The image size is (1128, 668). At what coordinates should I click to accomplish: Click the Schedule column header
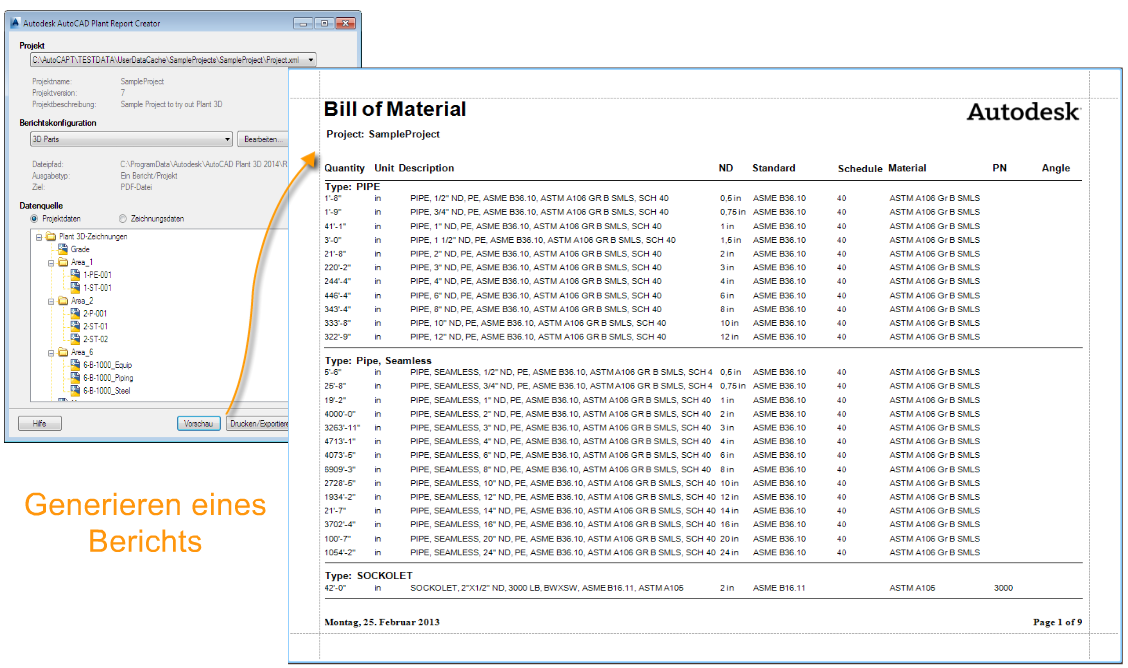pyautogui.click(x=860, y=168)
